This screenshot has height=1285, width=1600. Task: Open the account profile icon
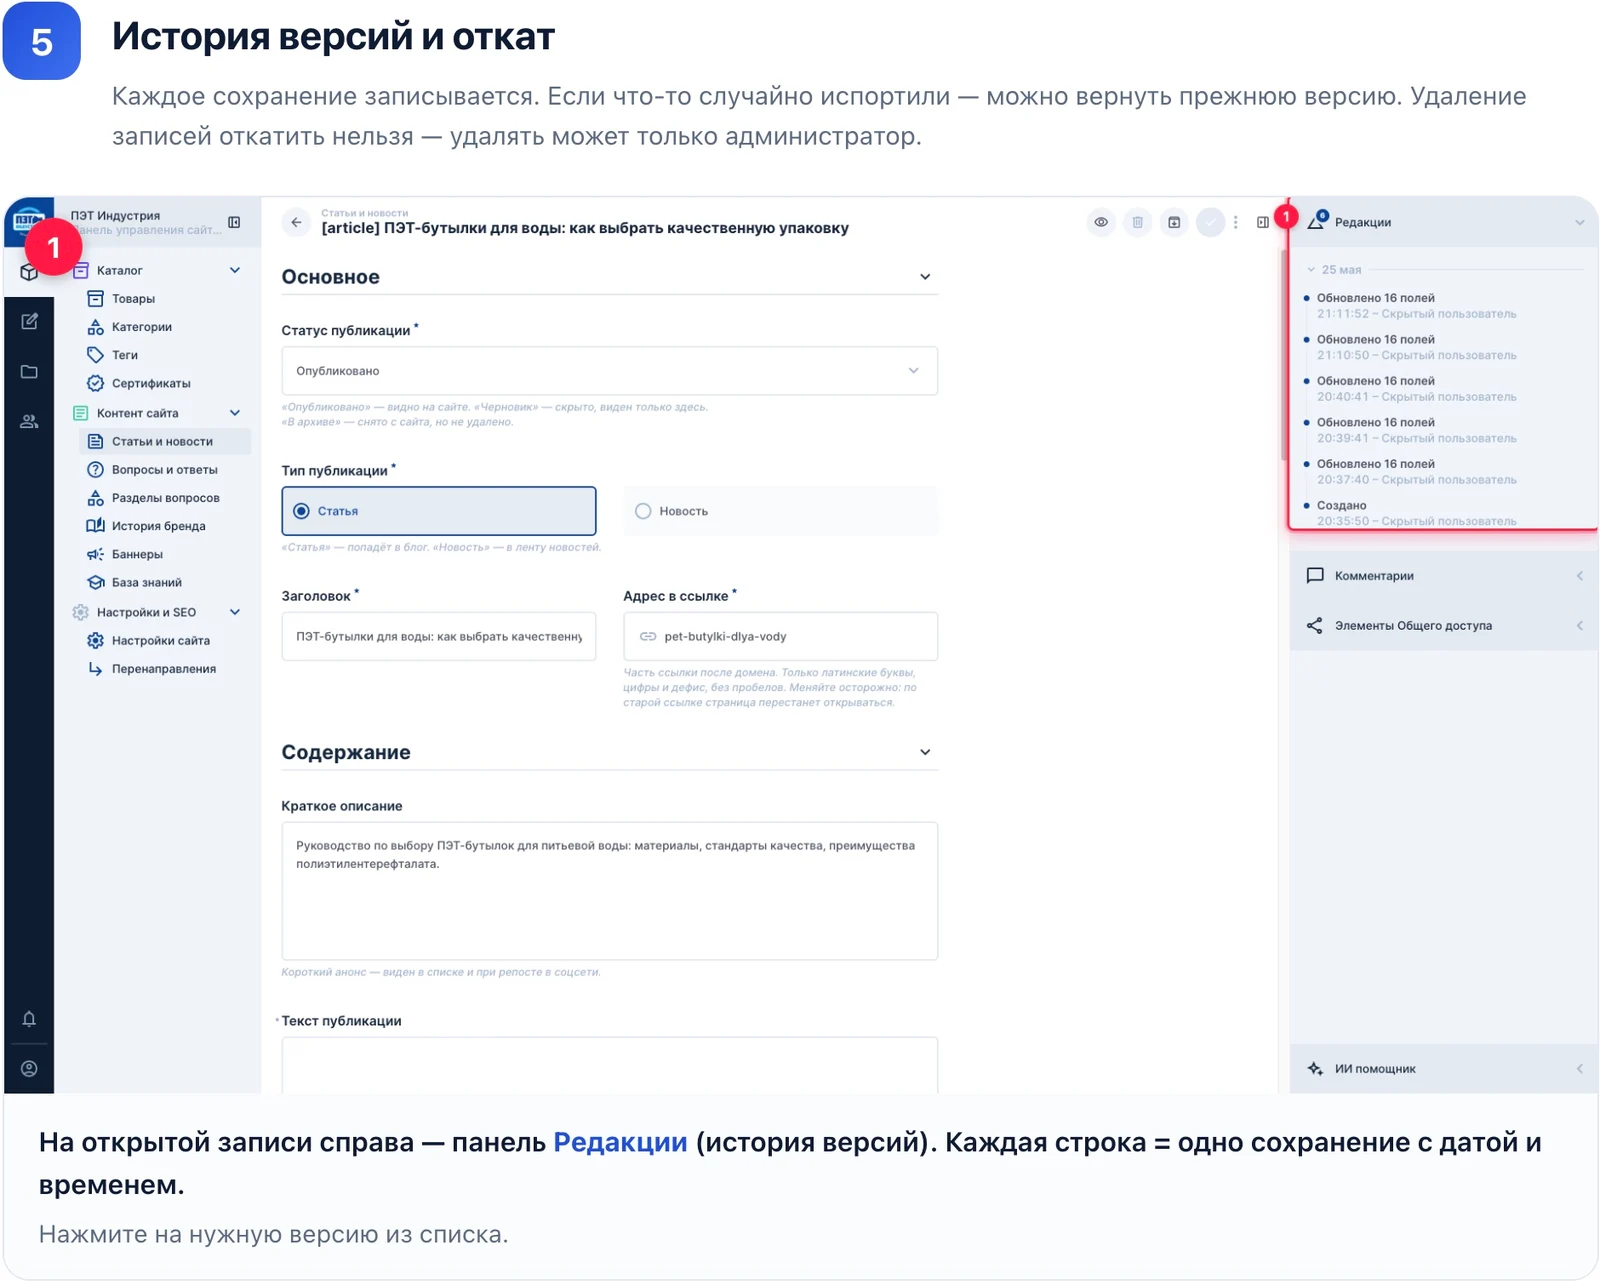point(29,1068)
